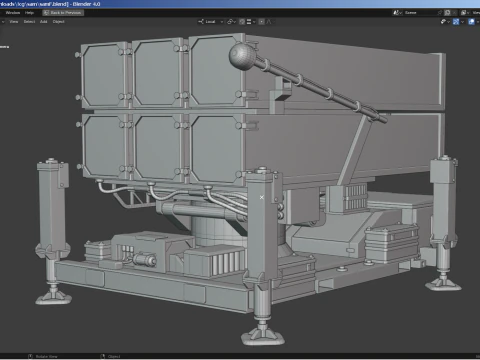The image size is (480, 360).
Task: Click the delete scene icon
Action: (454, 13)
